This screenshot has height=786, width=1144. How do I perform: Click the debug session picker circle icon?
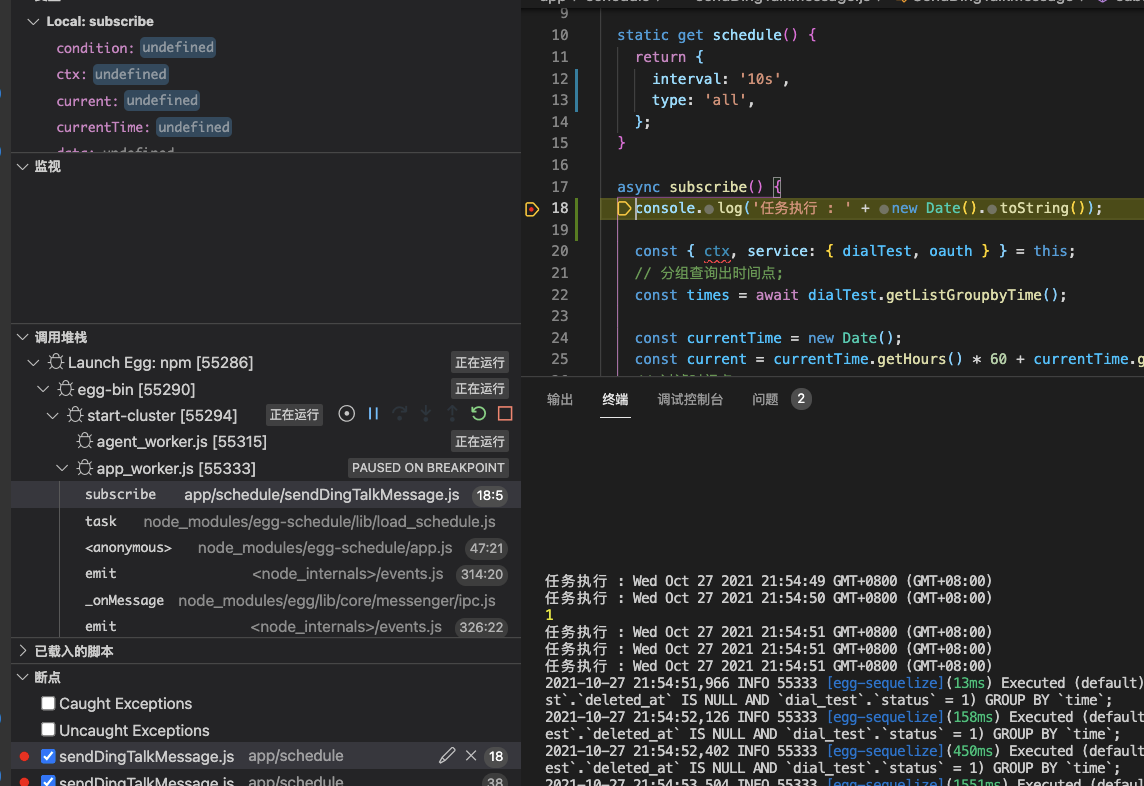347,414
